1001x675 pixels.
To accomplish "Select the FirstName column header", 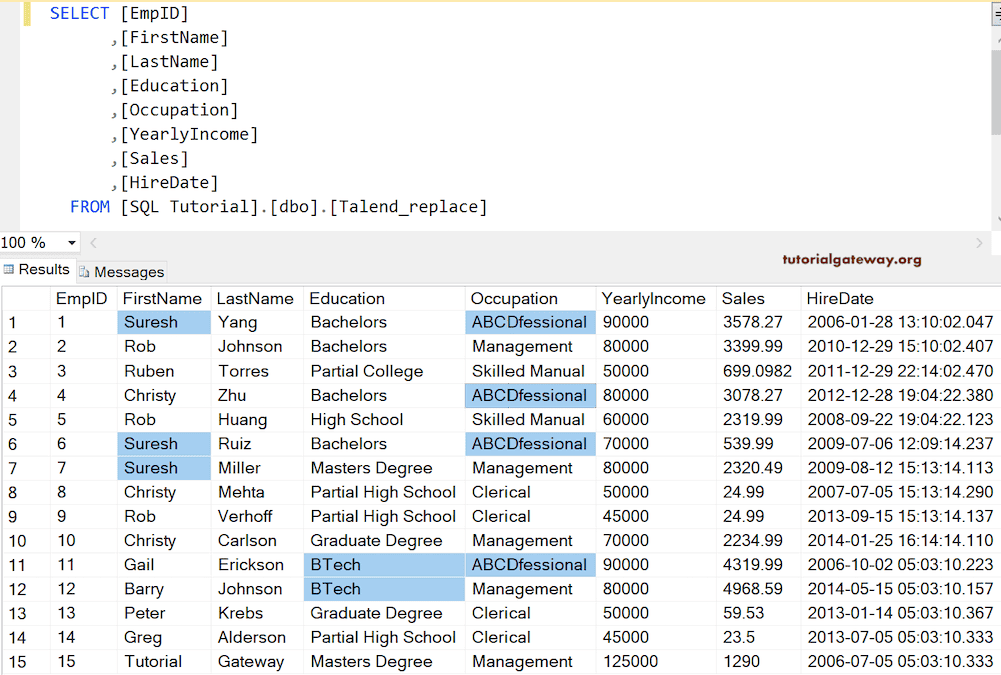I will [164, 298].
